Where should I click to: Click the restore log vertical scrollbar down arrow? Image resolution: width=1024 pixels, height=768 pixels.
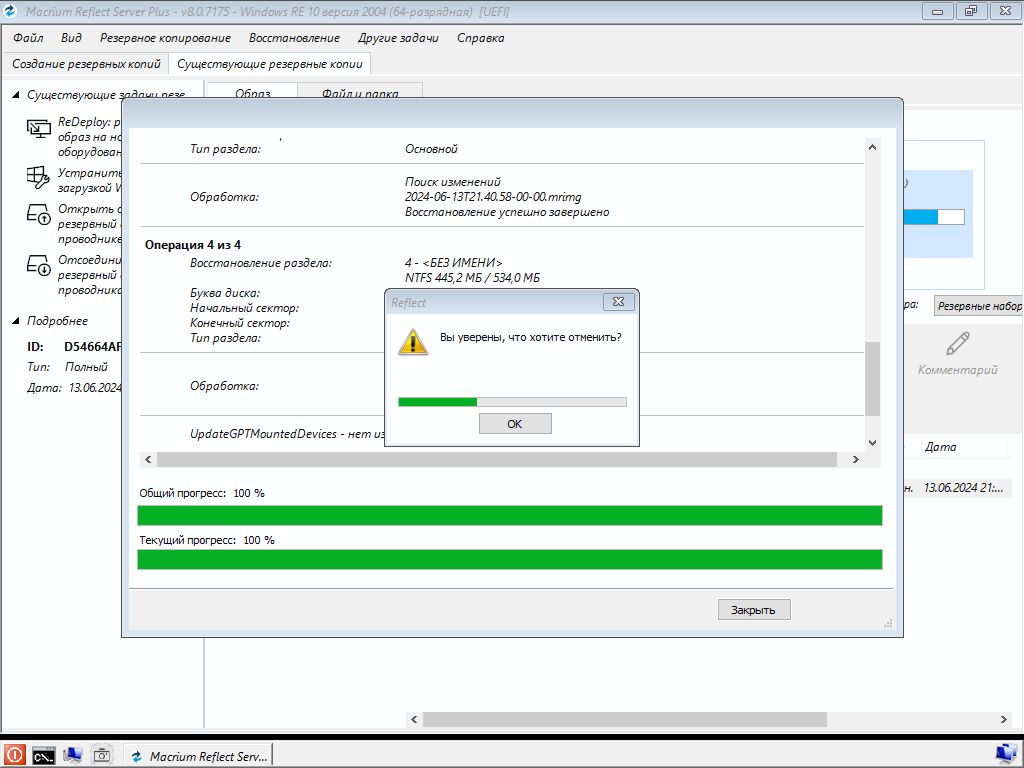tap(872, 442)
